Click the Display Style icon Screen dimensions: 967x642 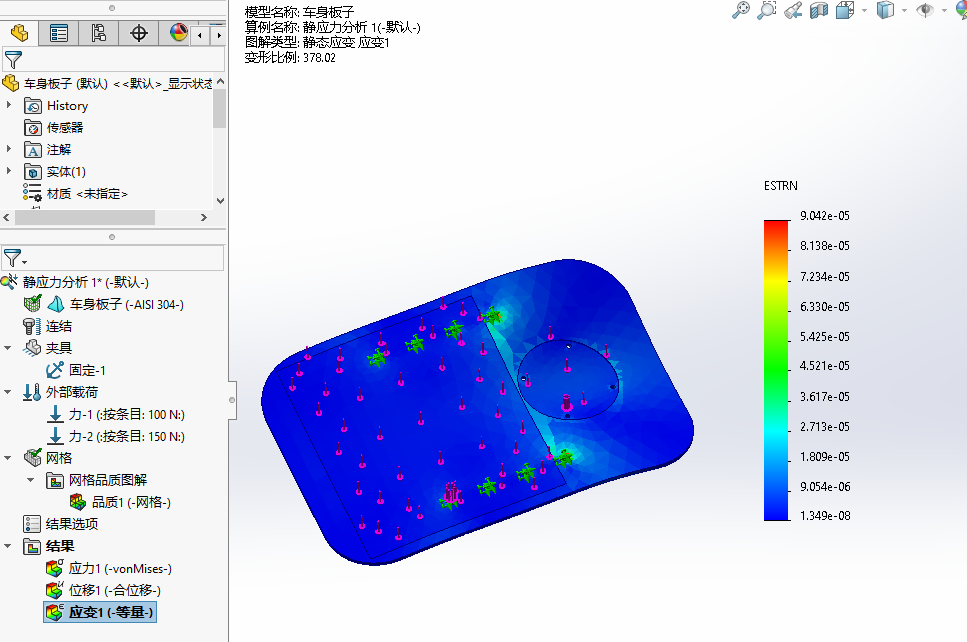[885, 10]
